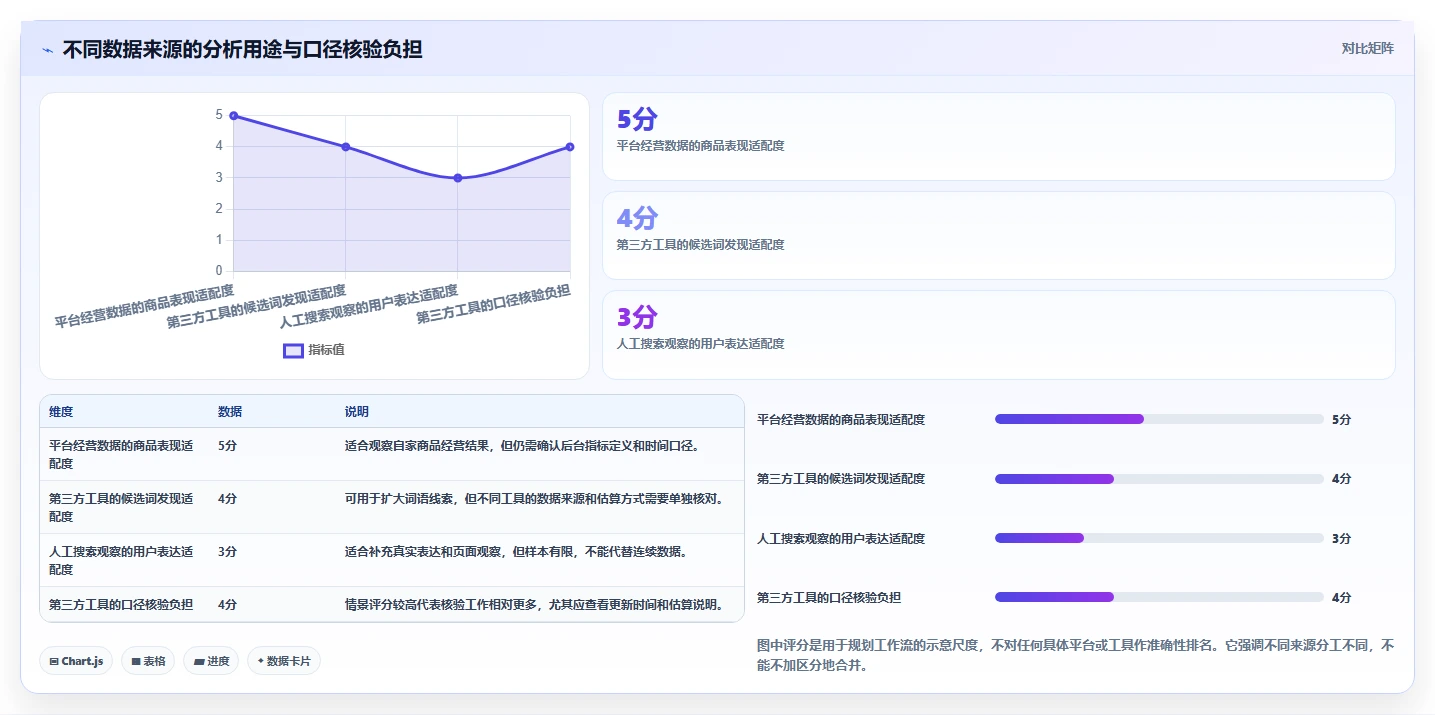Click the 数据卡片 tag icon
Image resolution: width=1435 pixels, height=715 pixels.
[261, 661]
